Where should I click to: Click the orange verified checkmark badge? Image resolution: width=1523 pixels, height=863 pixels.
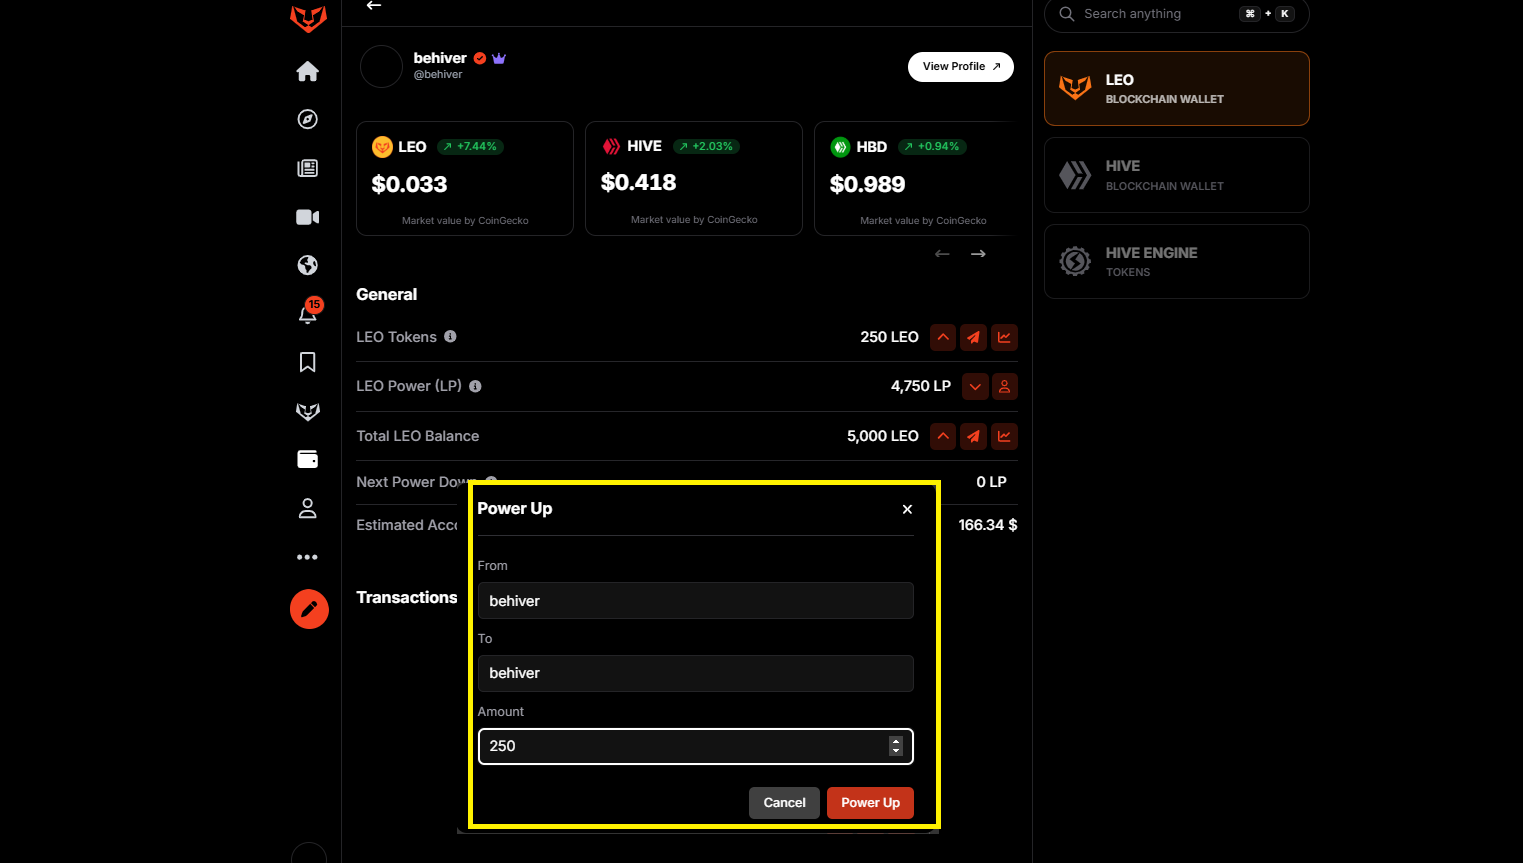pyautogui.click(x=480, y=58)
